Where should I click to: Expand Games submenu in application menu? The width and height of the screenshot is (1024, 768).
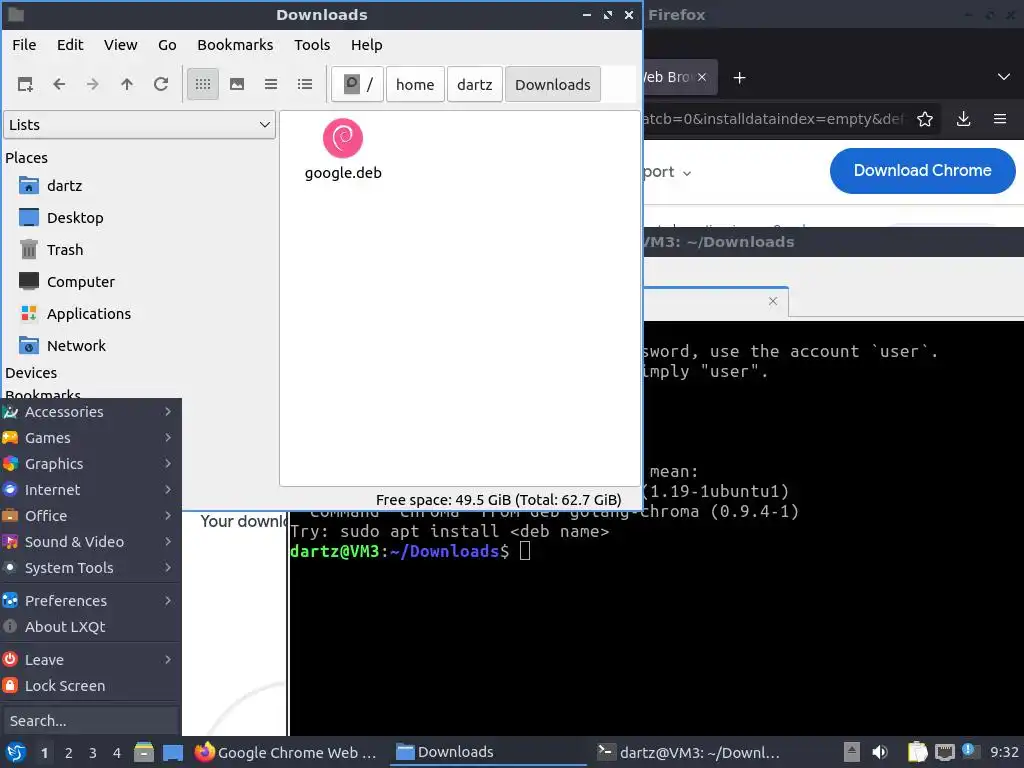(x=90, y=438)
